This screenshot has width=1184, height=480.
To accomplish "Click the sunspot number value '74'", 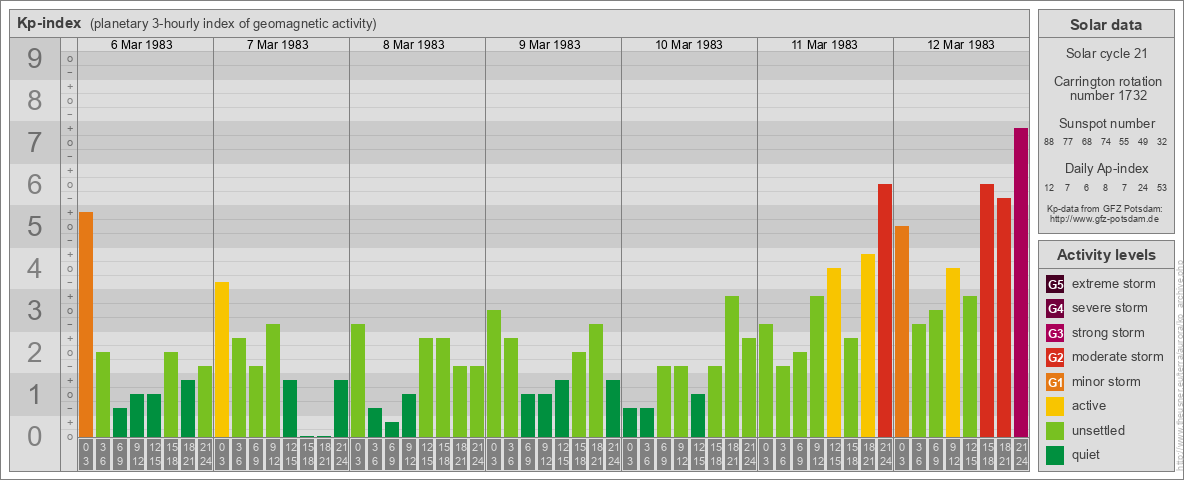I will 1105,142.
